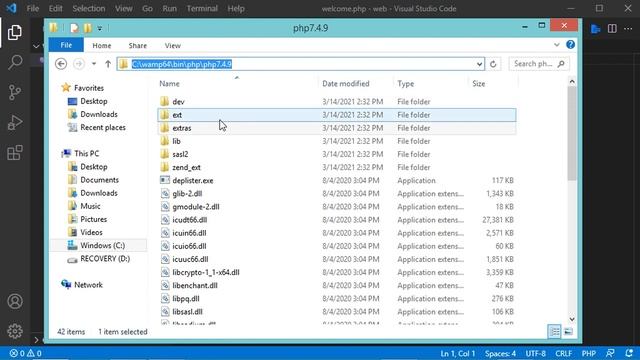Click the errors and warnings status indicator
Viewport: 640px width, 360px height.
point(25,353)
